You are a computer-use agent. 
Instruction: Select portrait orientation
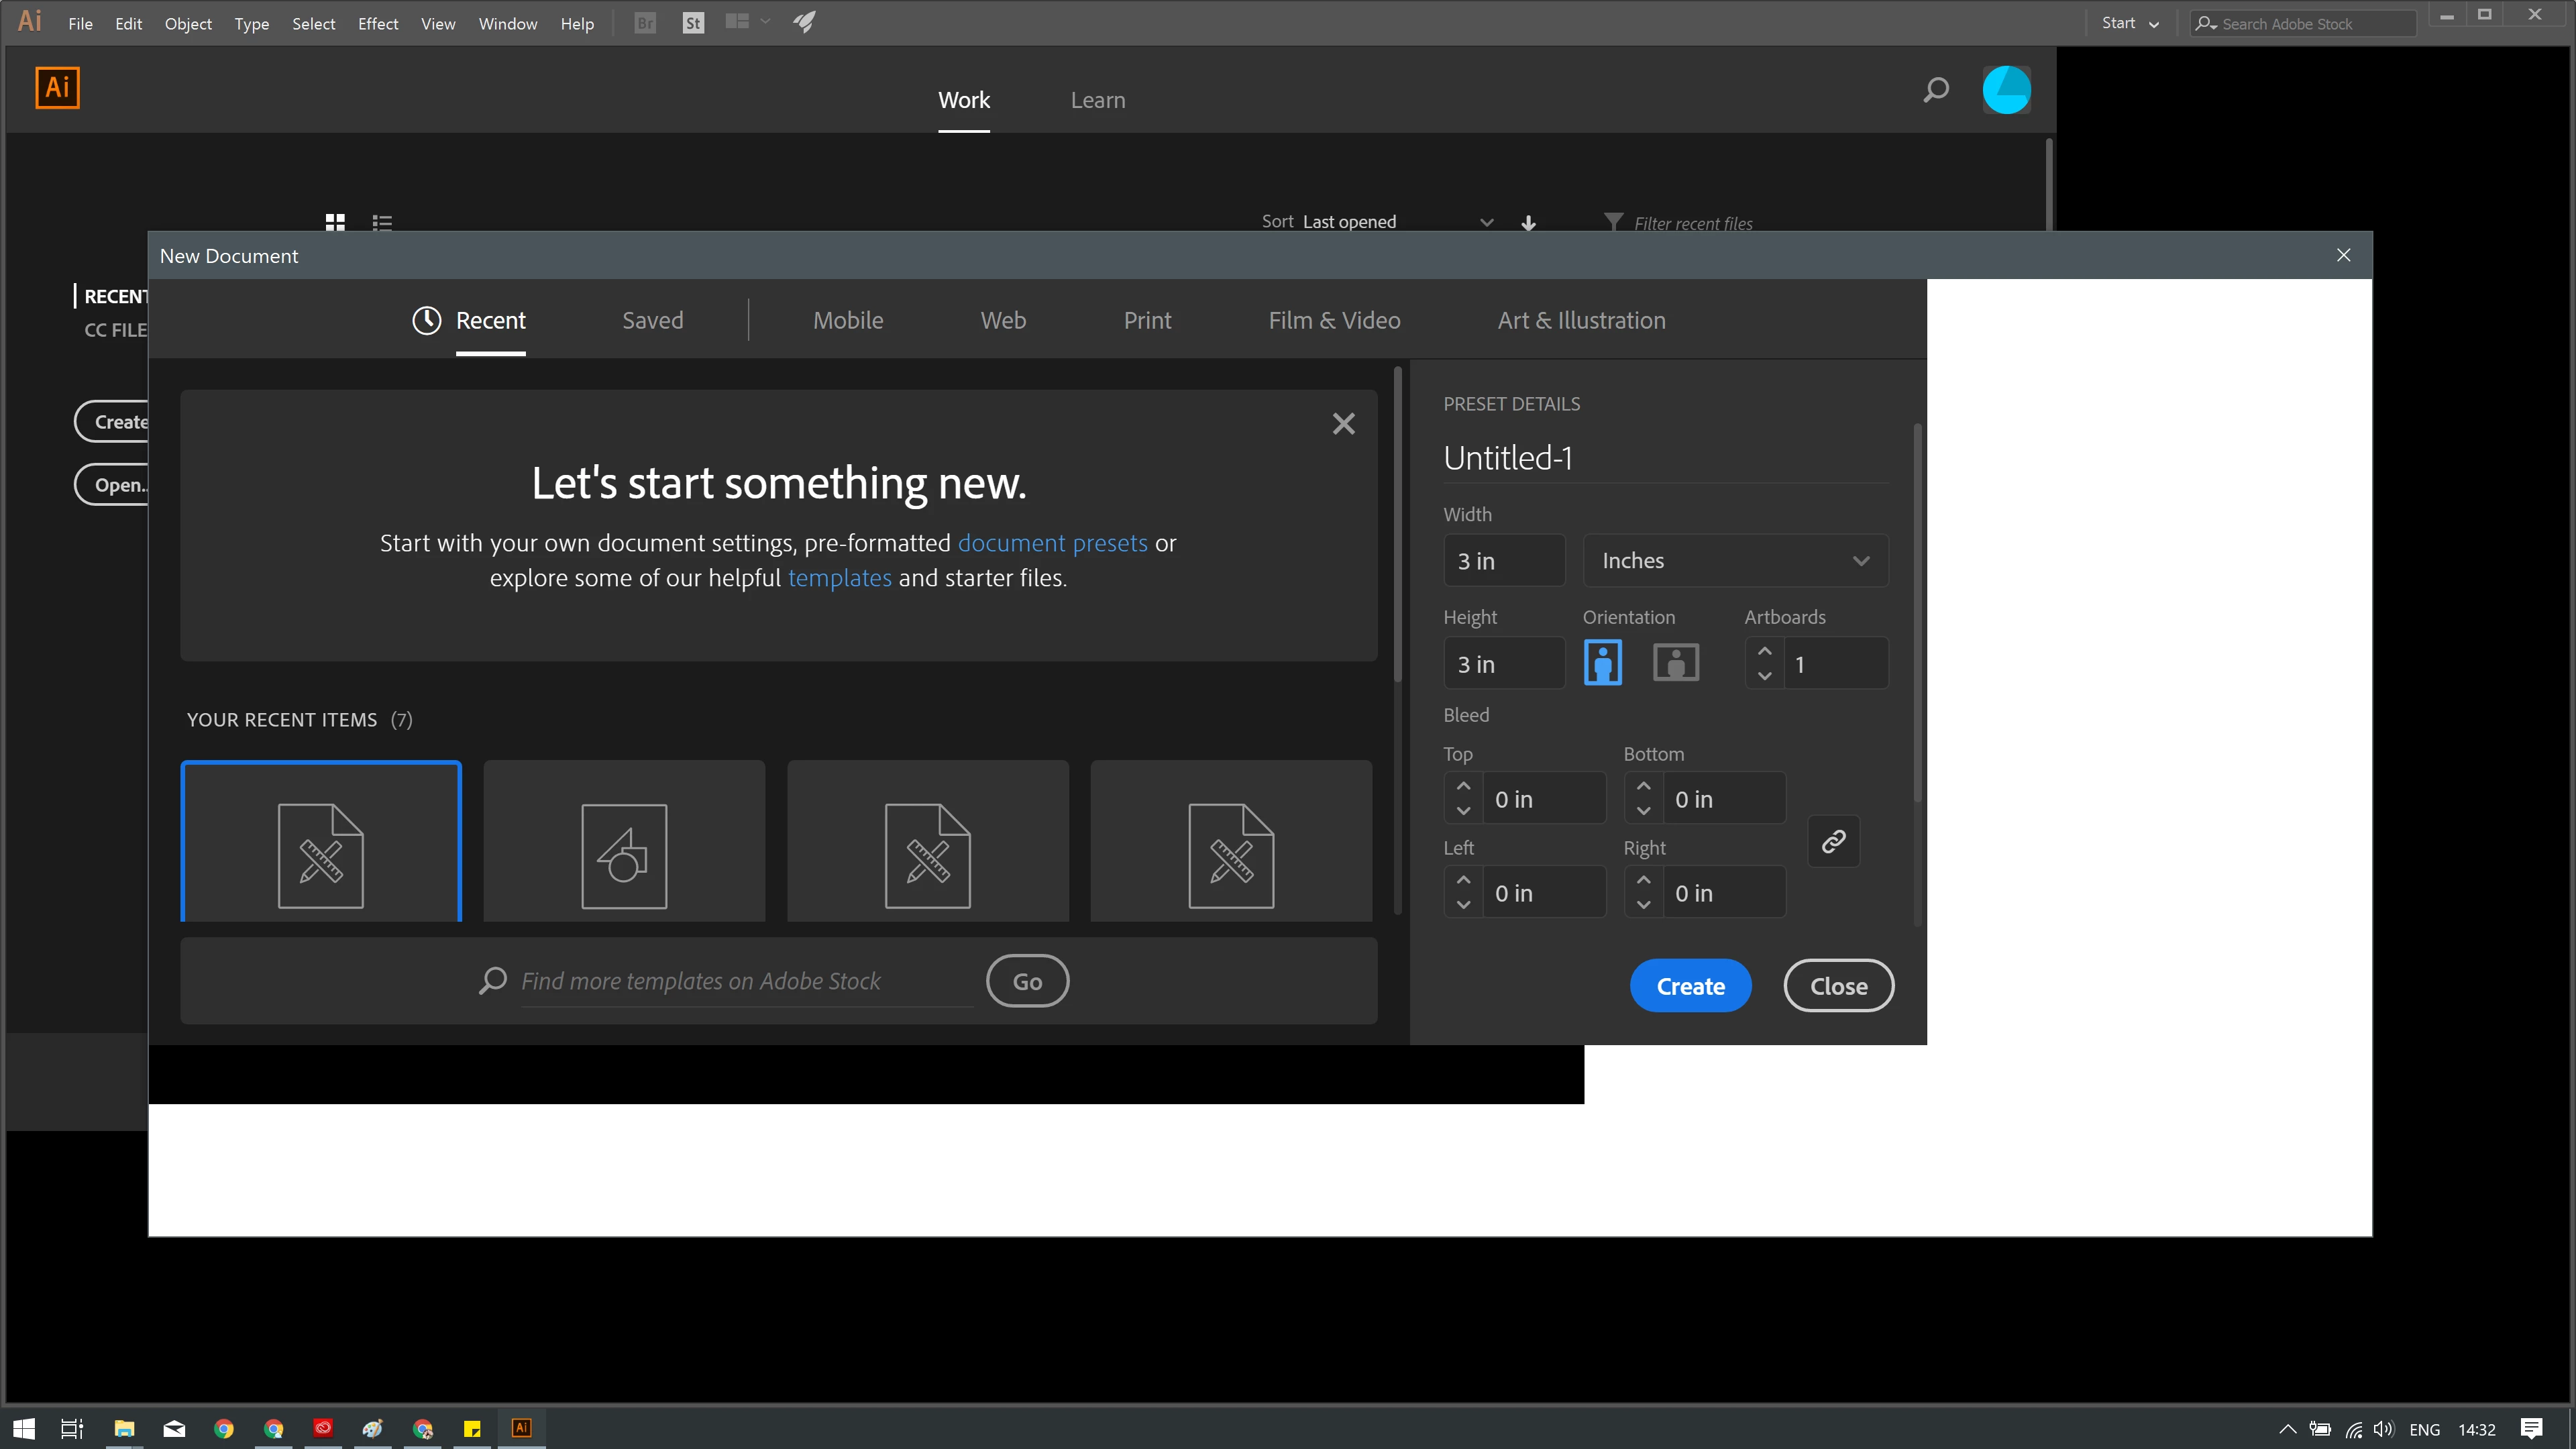(1602, 663)
